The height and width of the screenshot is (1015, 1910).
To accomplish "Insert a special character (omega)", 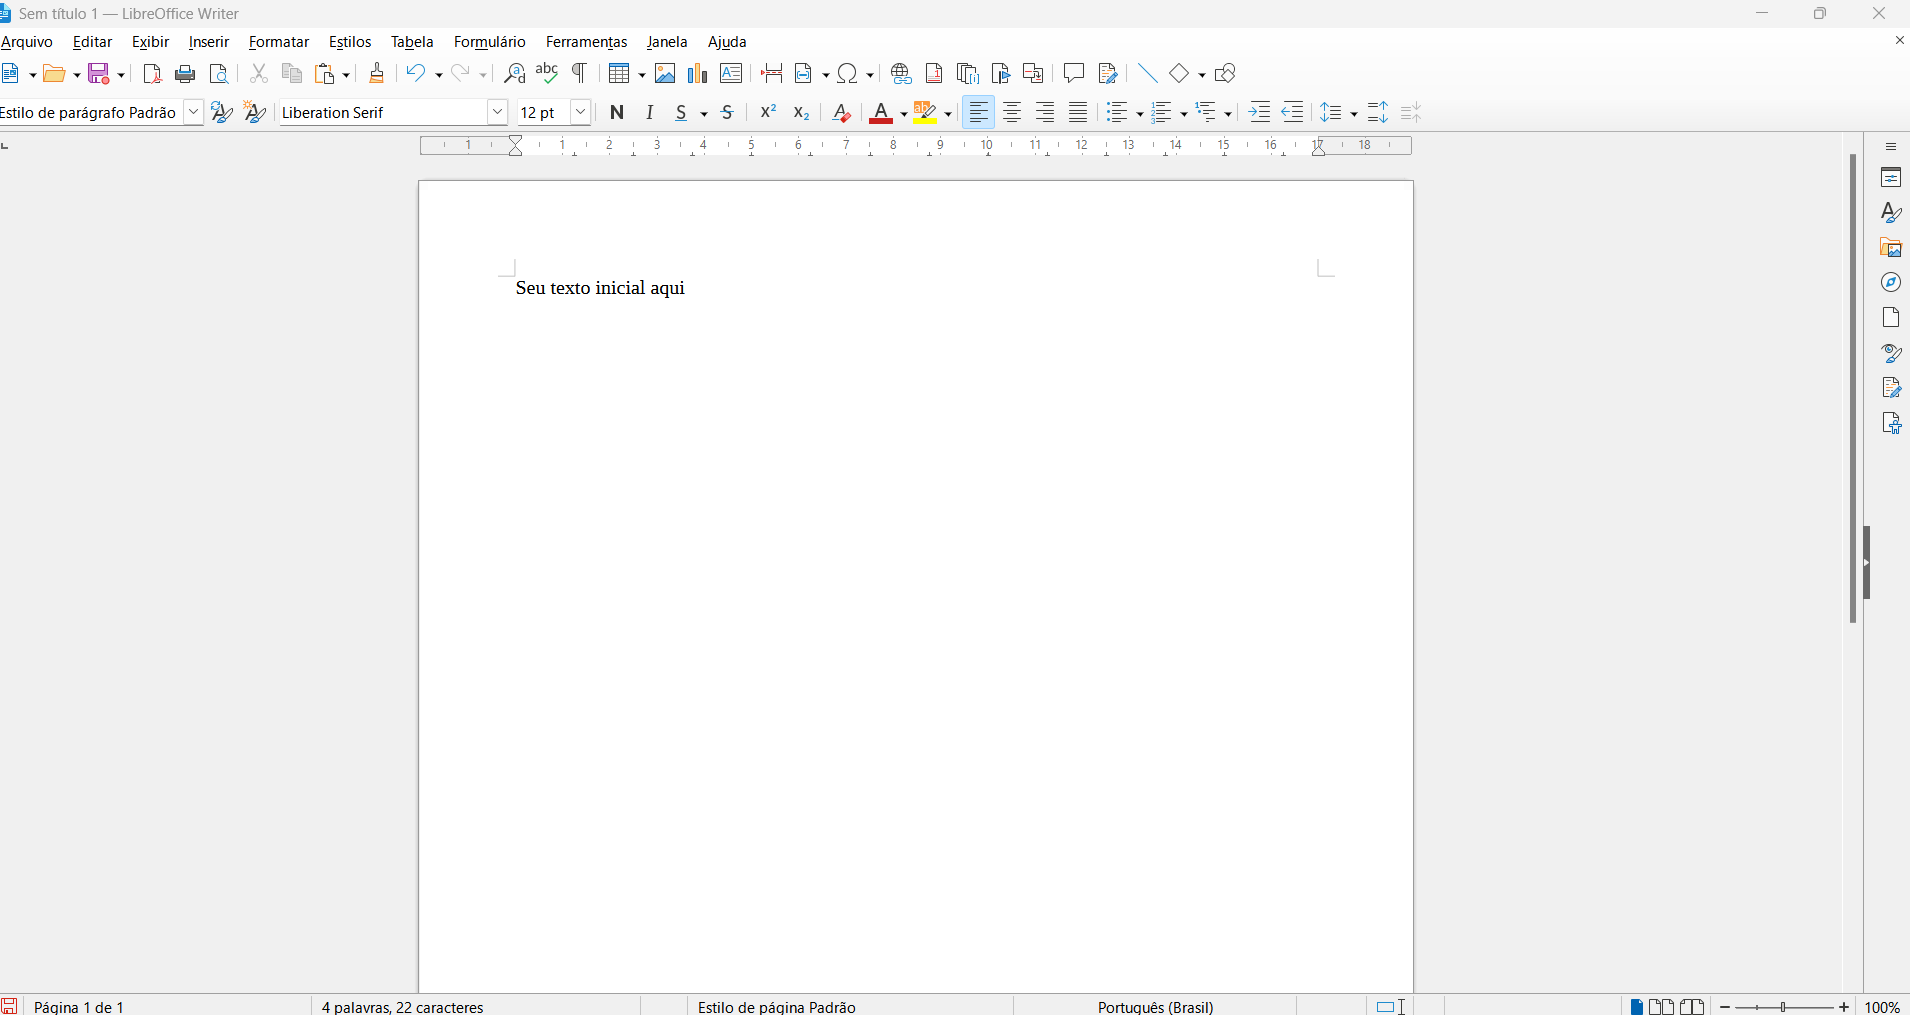I will (x=848, y=73).
